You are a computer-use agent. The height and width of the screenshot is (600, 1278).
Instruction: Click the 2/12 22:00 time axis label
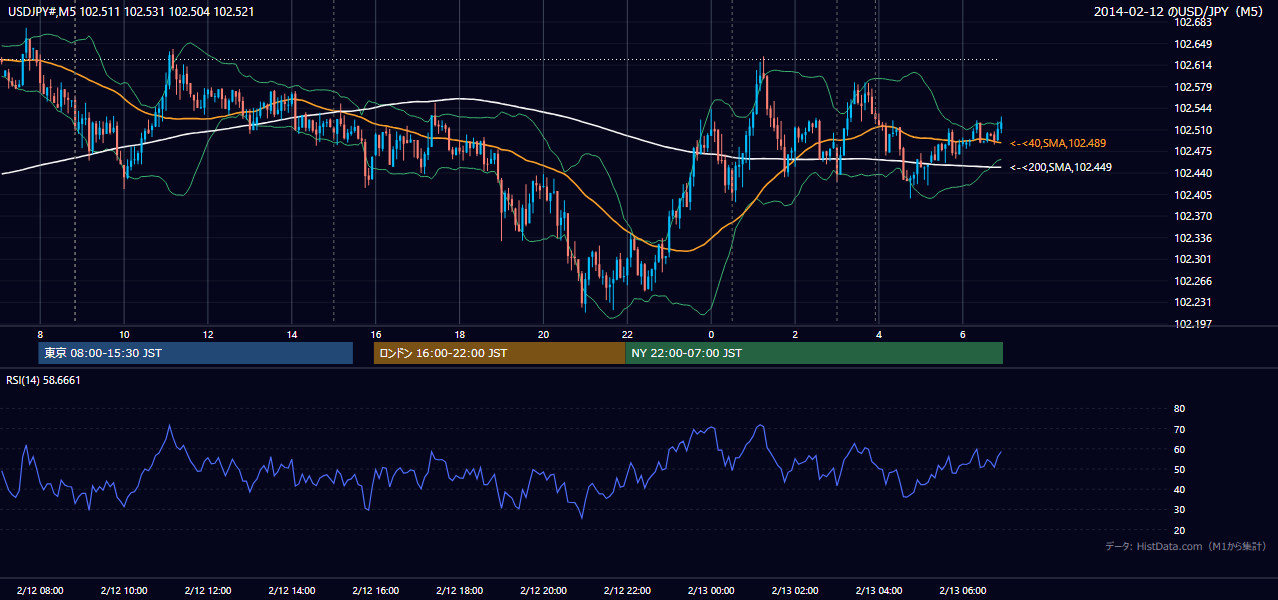pyautogui.click(x=628, y=591)
